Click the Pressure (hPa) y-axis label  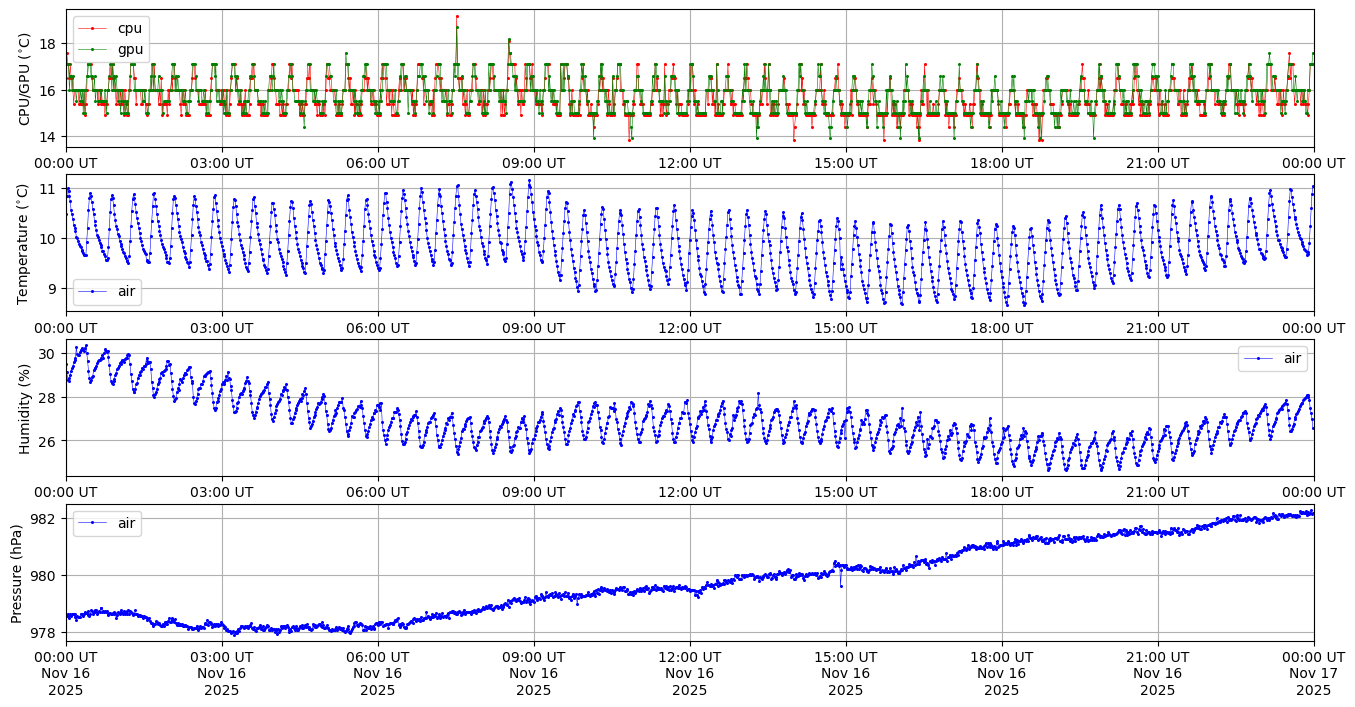pos(17,573)
